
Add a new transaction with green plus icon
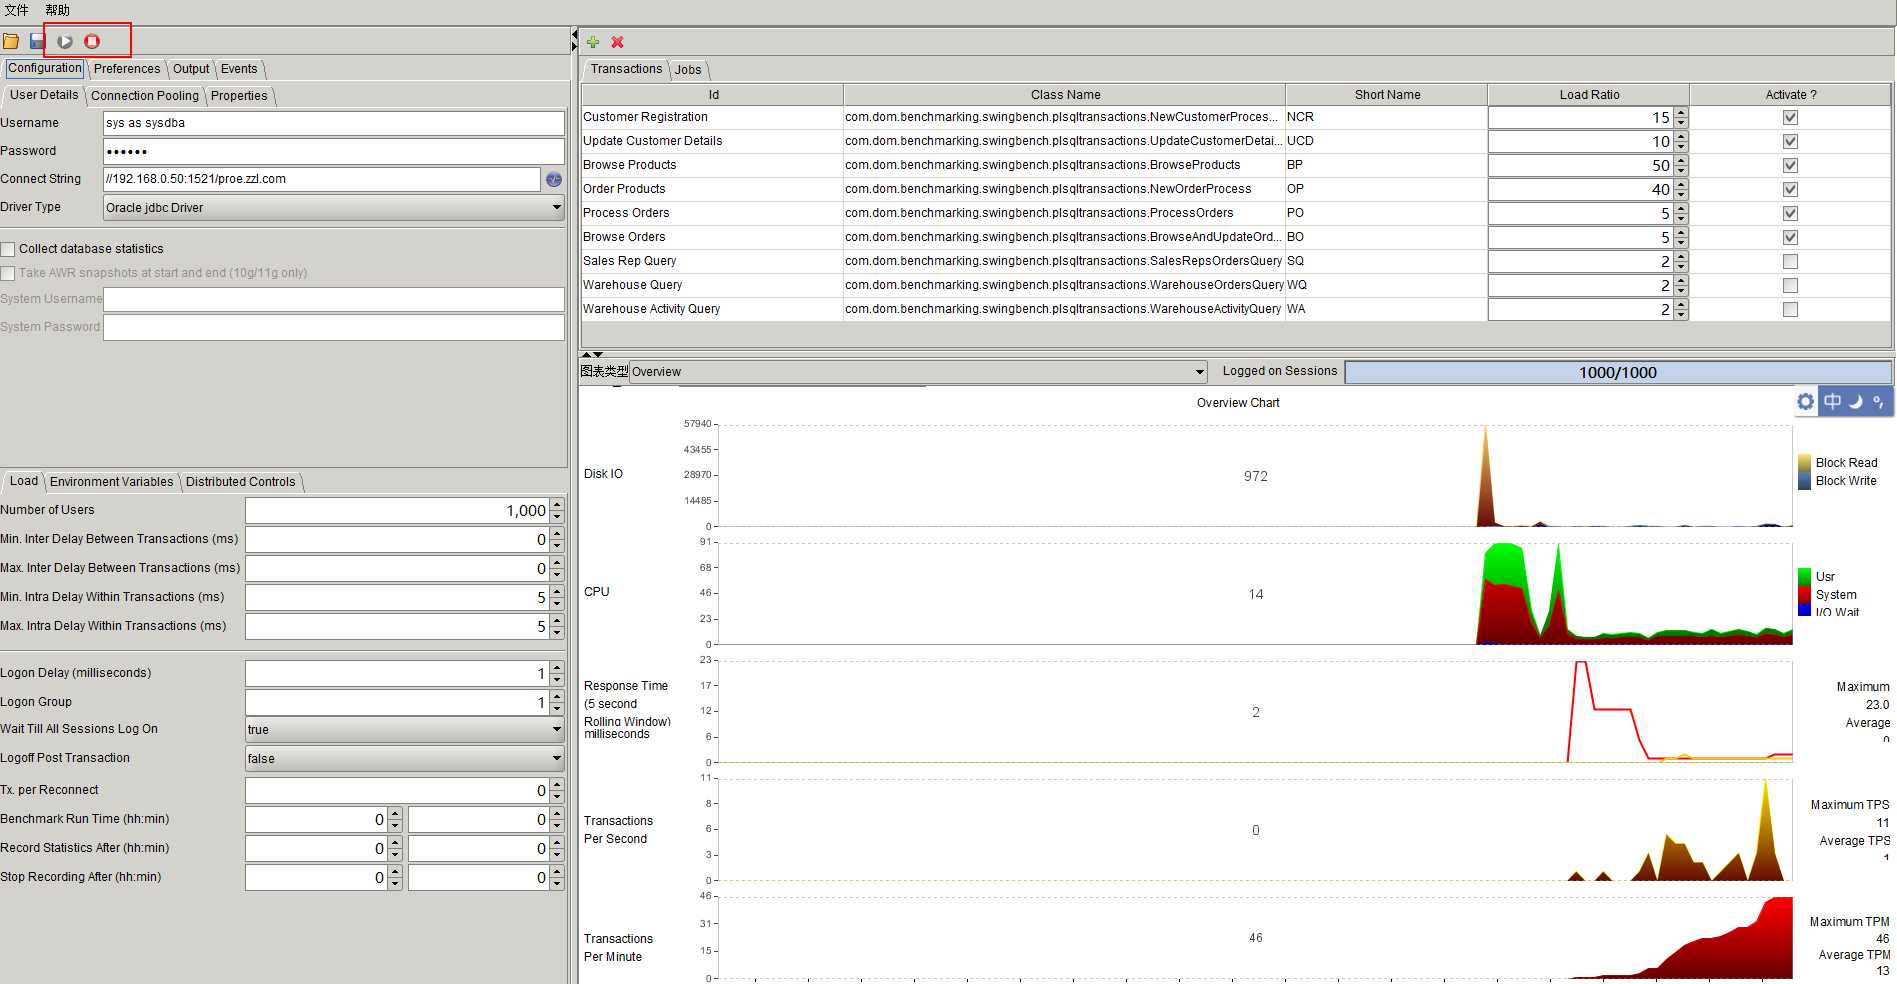(x=593, y=42)
